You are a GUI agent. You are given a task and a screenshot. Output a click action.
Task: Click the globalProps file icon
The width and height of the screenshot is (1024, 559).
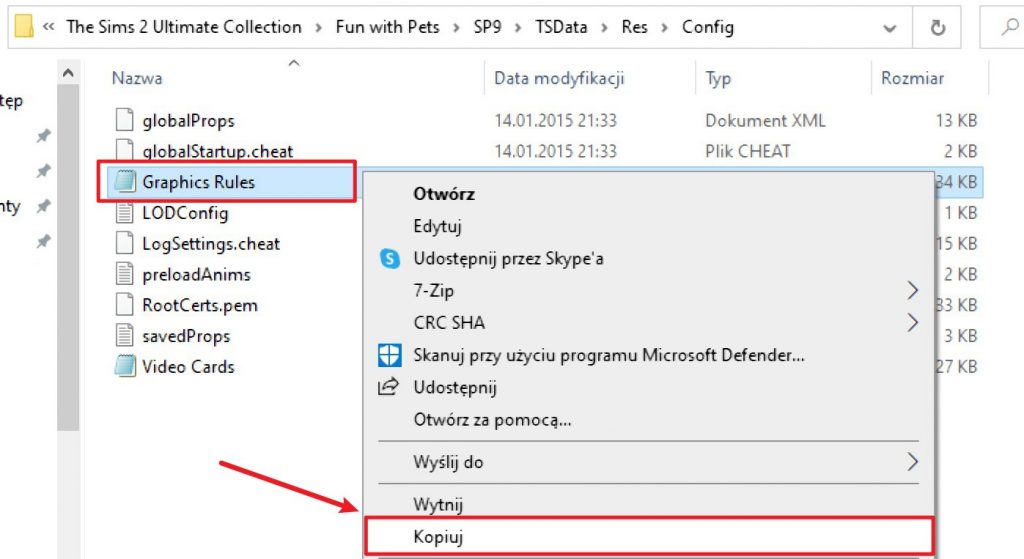click(x=125, y=120)
